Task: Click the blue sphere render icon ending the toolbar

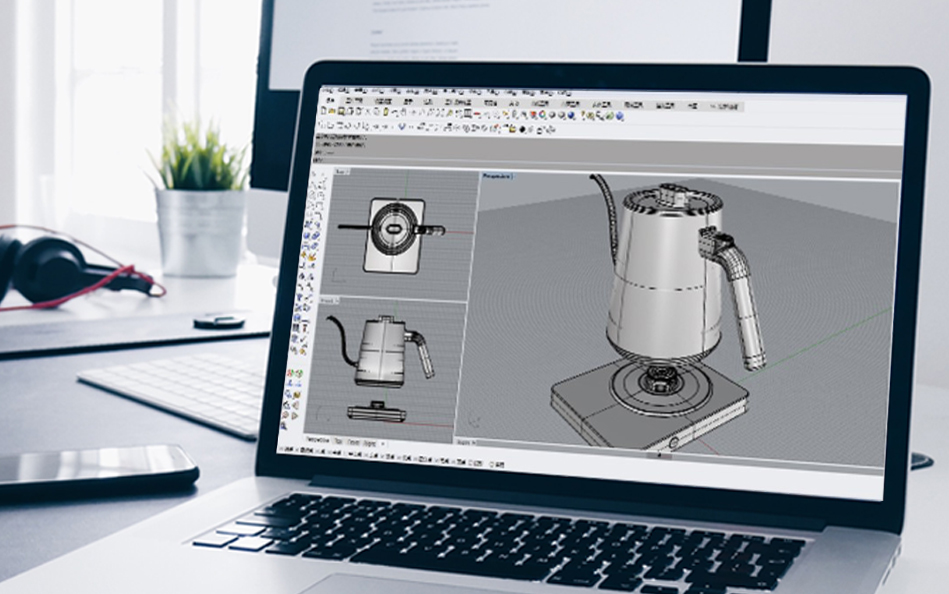Action: point(620,117)
